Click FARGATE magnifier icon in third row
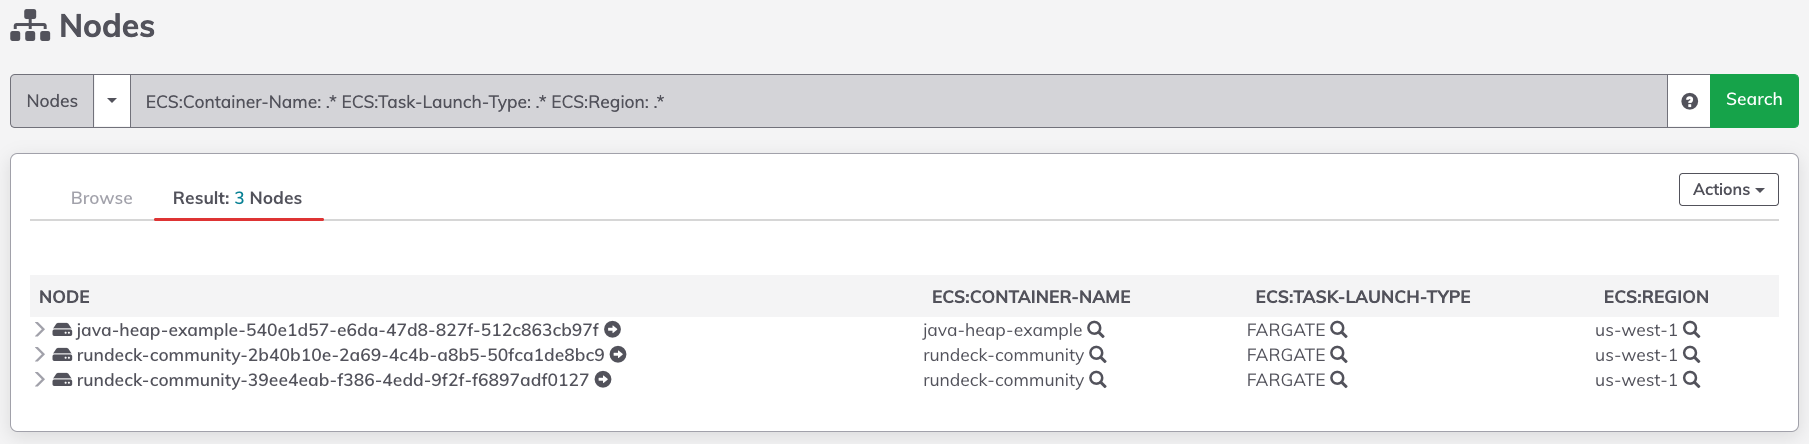The width and height of the screenshot is (1809, 444). (x=1339, y=379)
